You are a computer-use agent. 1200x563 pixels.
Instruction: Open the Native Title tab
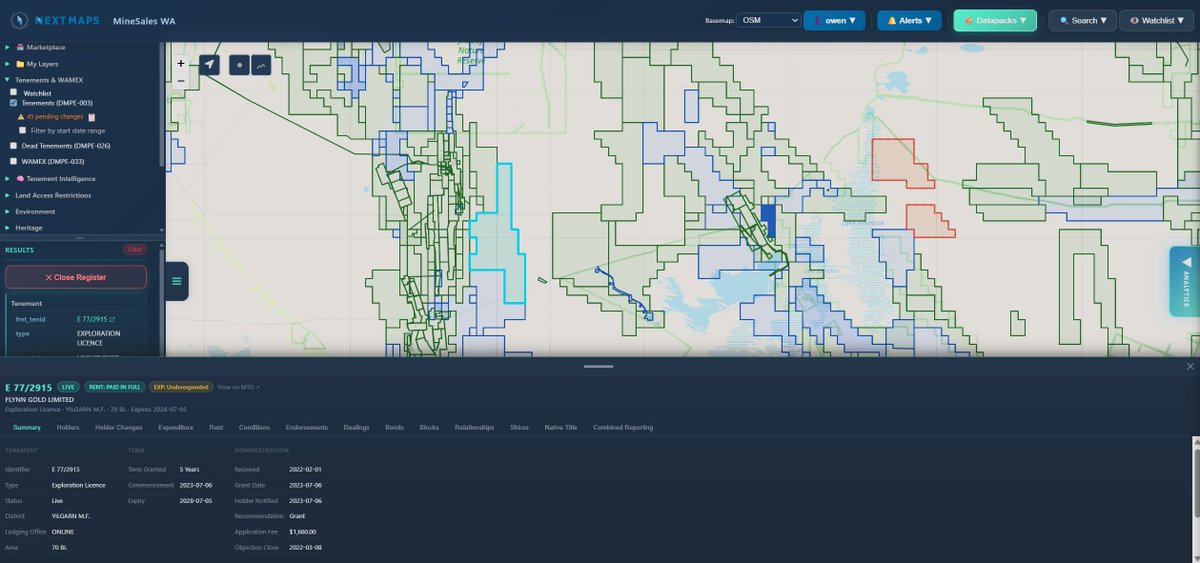pyautogui.click(x=561, y=427)
